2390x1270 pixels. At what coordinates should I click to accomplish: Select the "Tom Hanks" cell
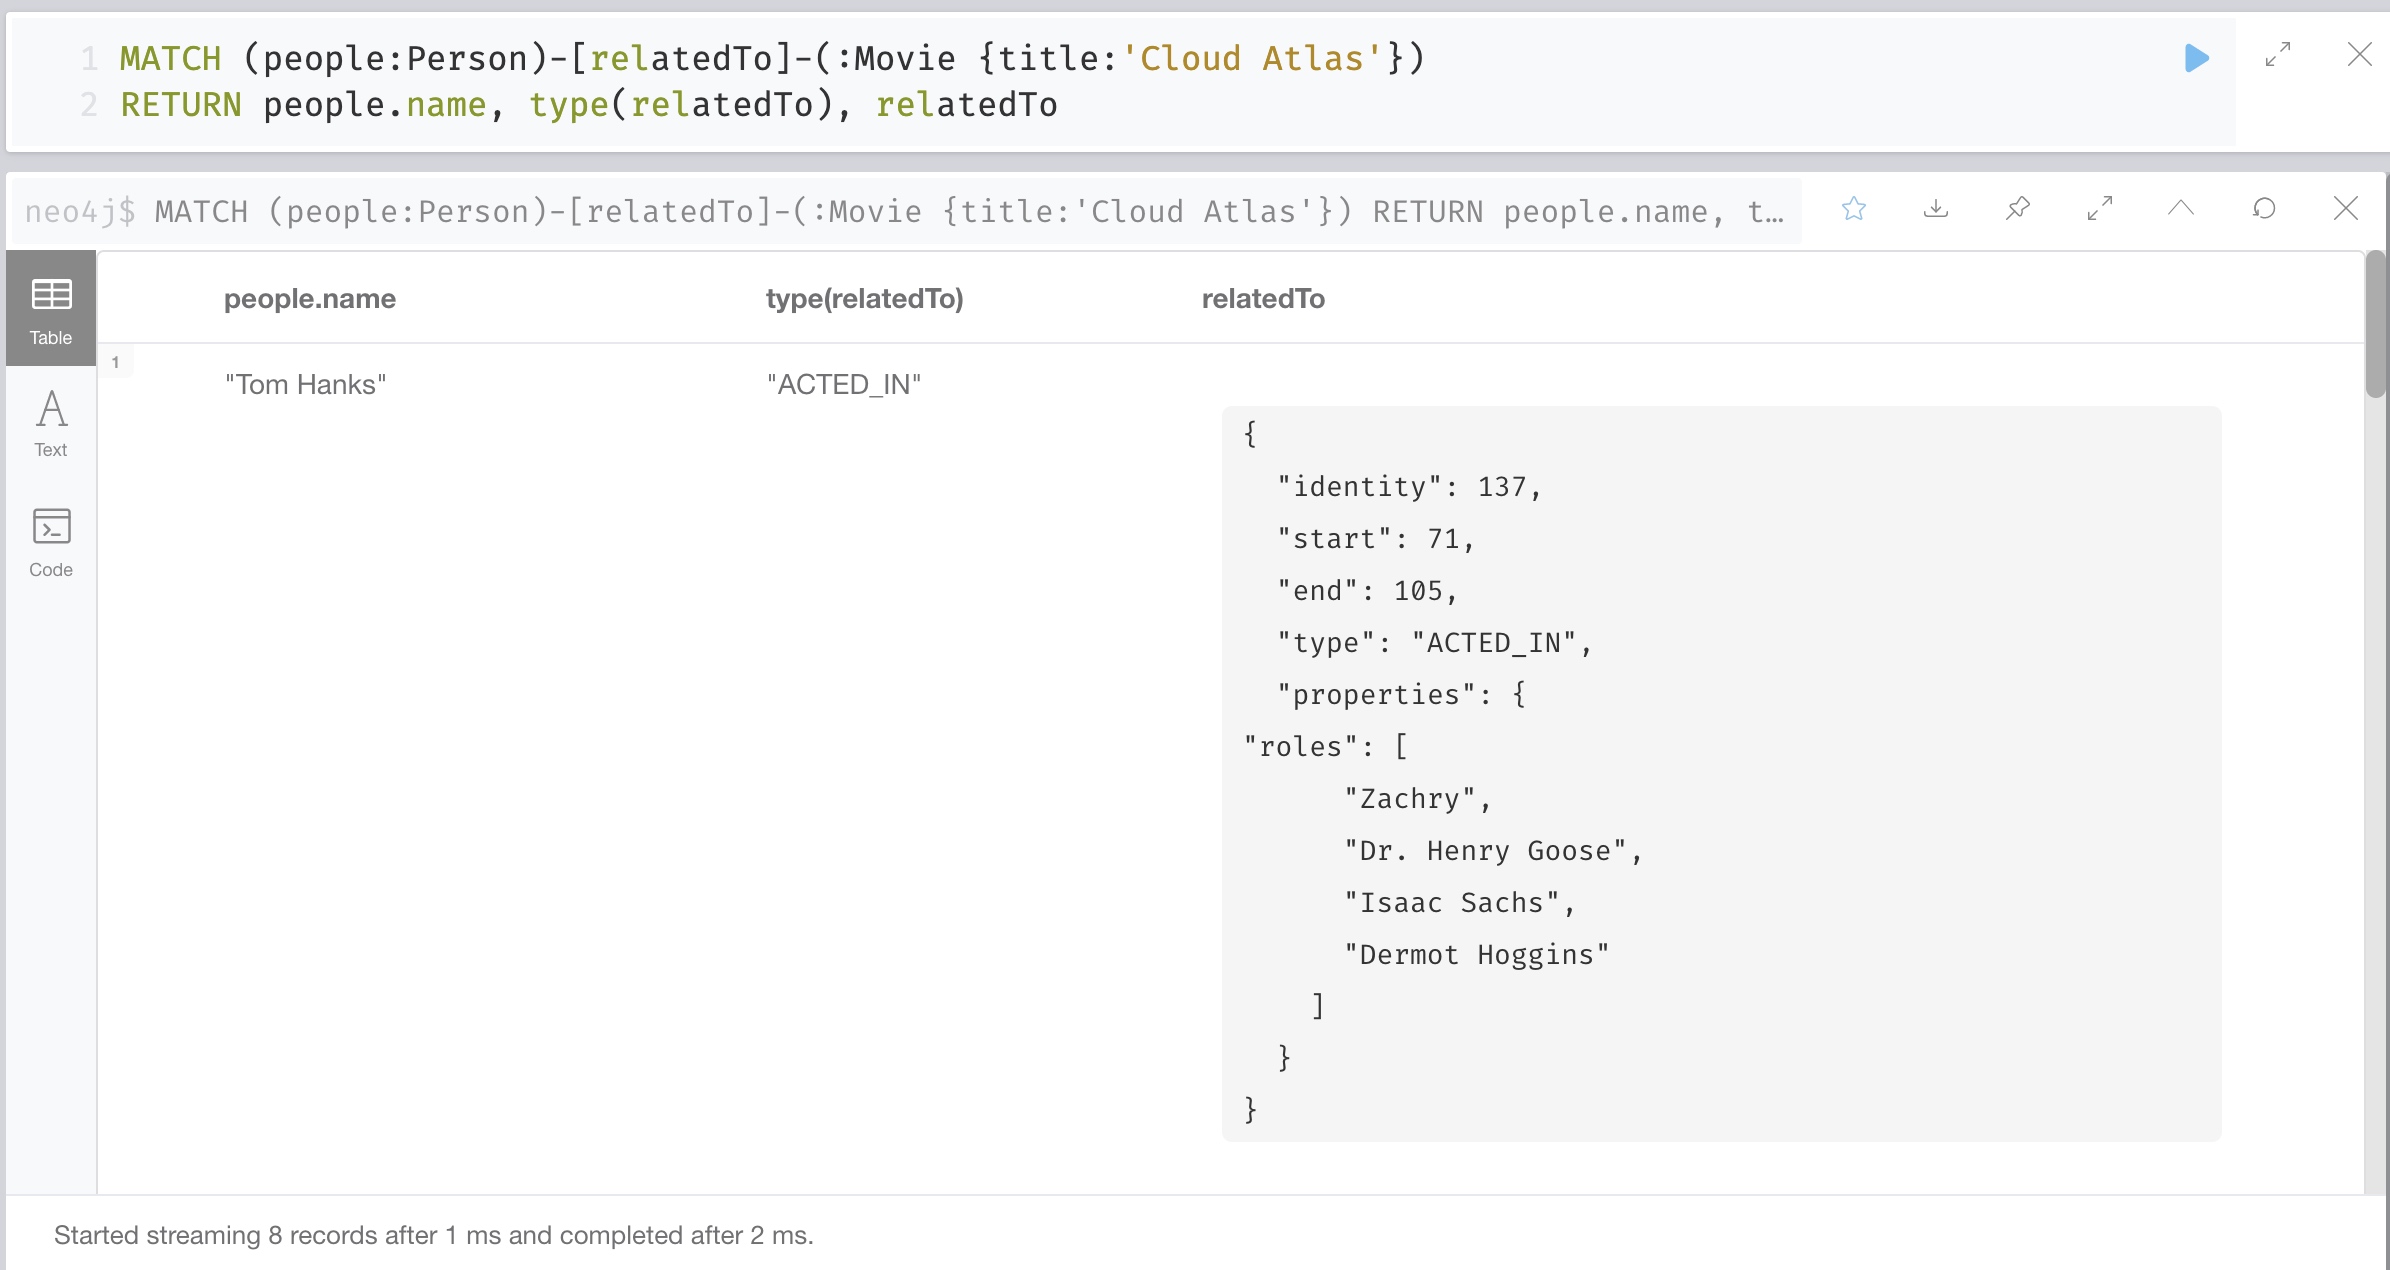point(305,385)
